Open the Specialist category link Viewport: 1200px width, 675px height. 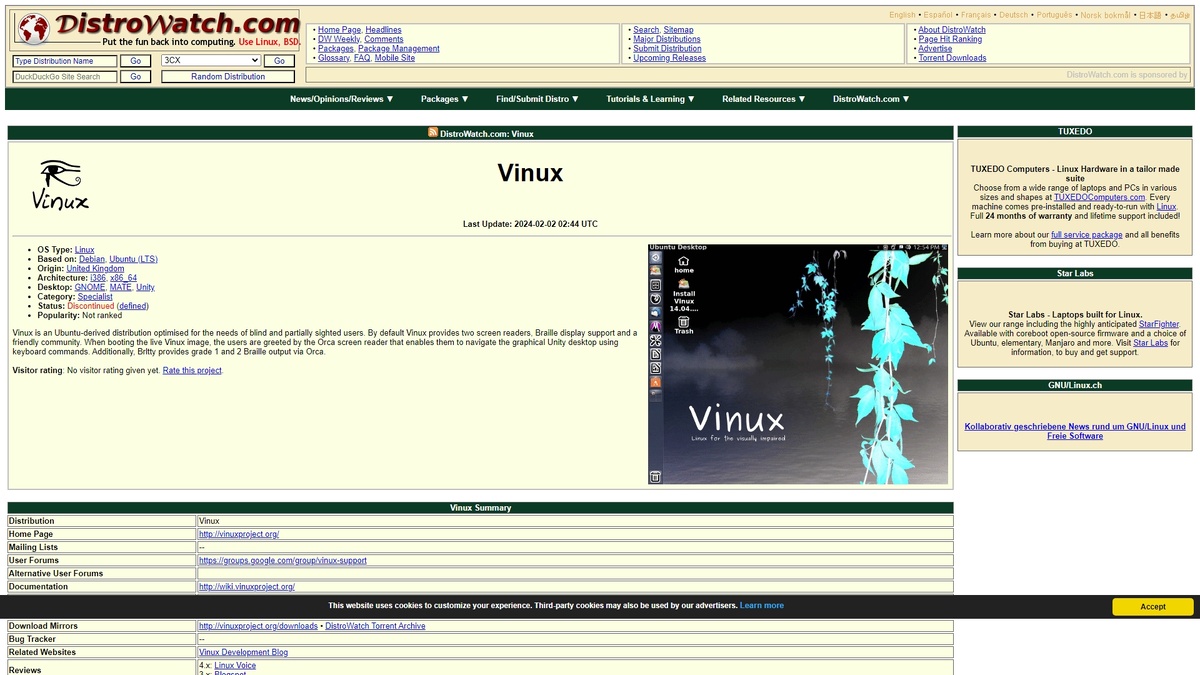coord(95,297)
